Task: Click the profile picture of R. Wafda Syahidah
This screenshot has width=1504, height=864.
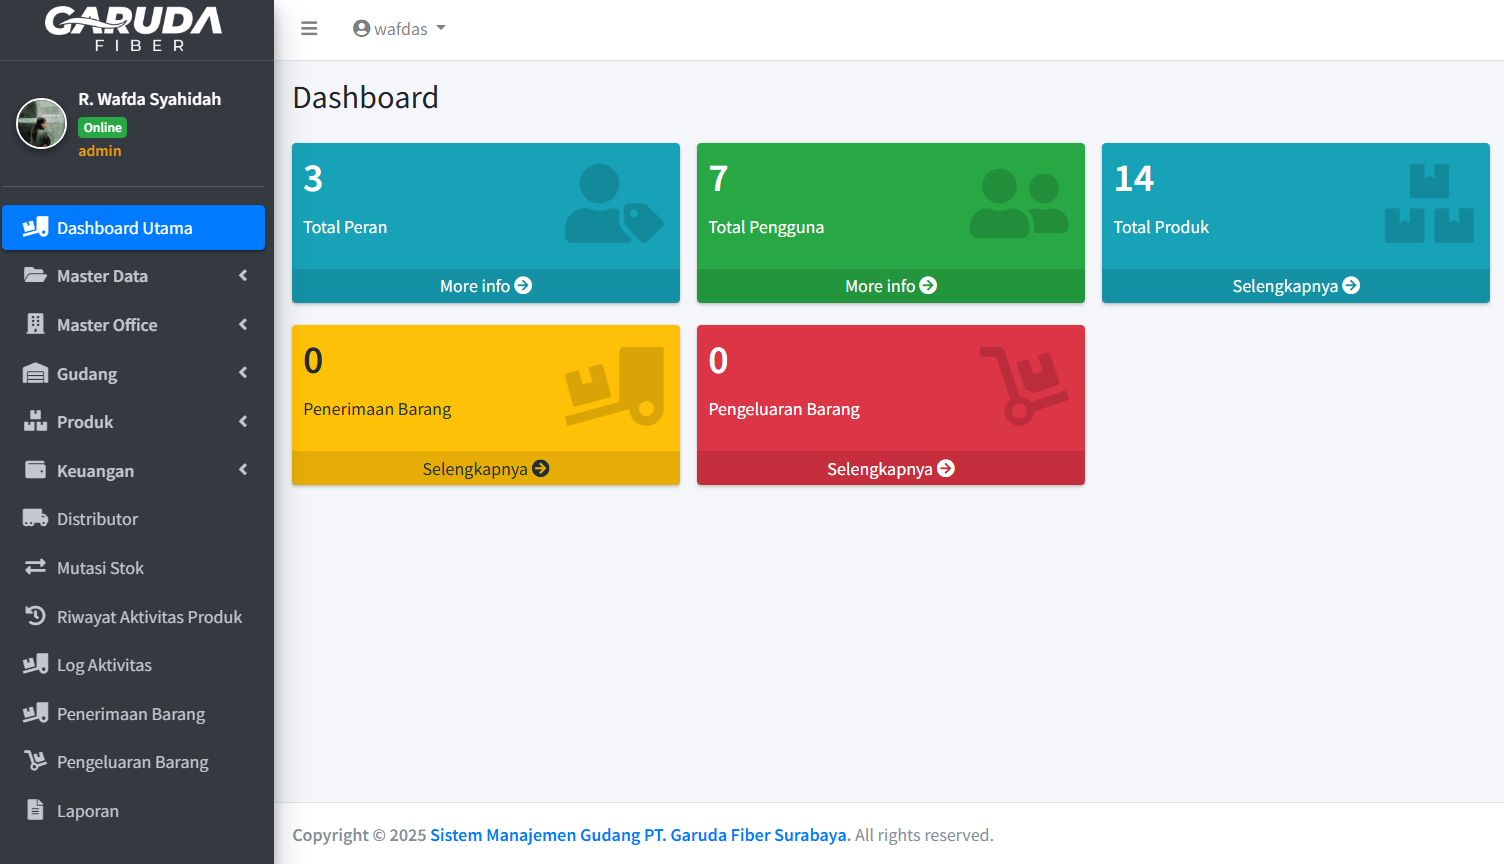Action: click(x=41, y=122)
